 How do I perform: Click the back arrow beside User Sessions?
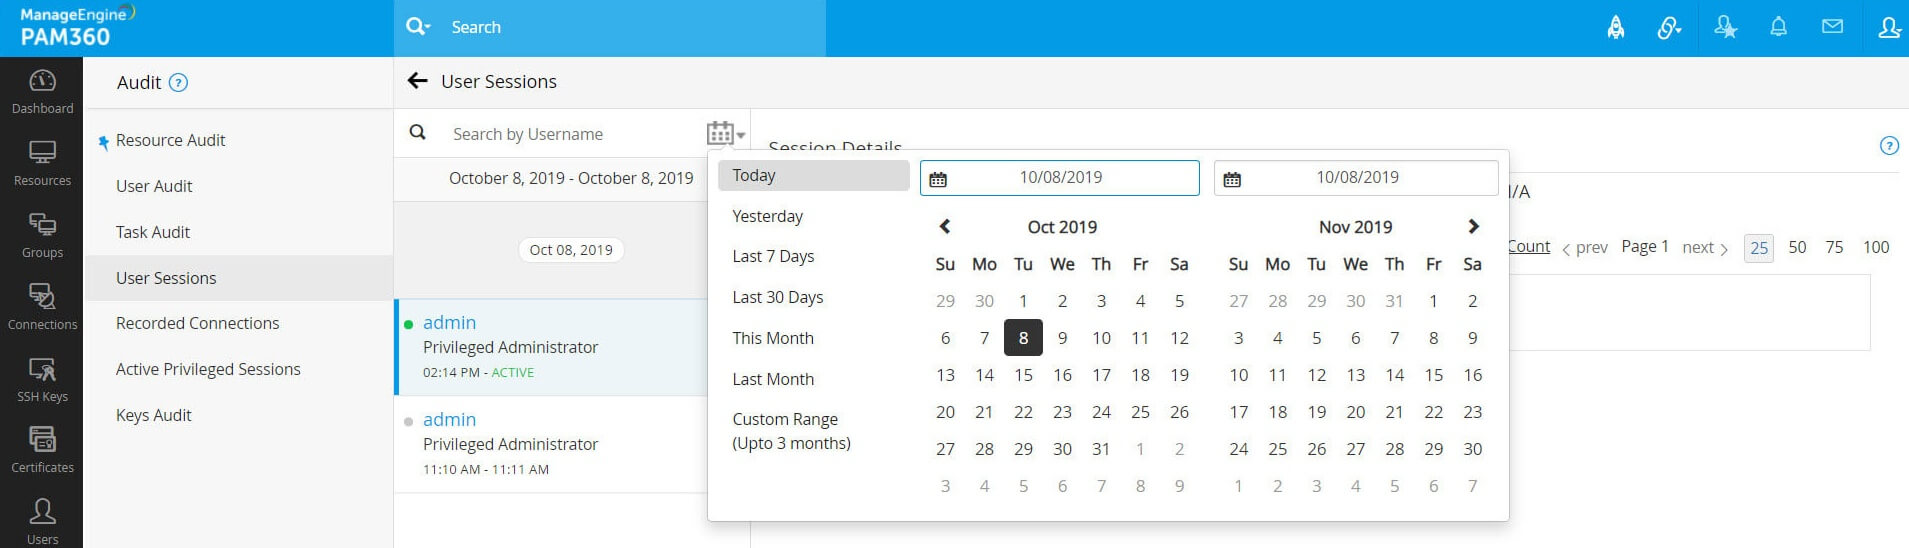[x=418, y=81]
